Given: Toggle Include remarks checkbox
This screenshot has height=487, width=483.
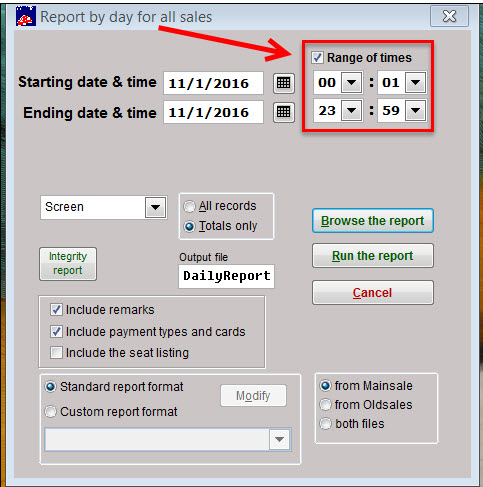Looking at the screenshot, I should [x=56, y=310].
